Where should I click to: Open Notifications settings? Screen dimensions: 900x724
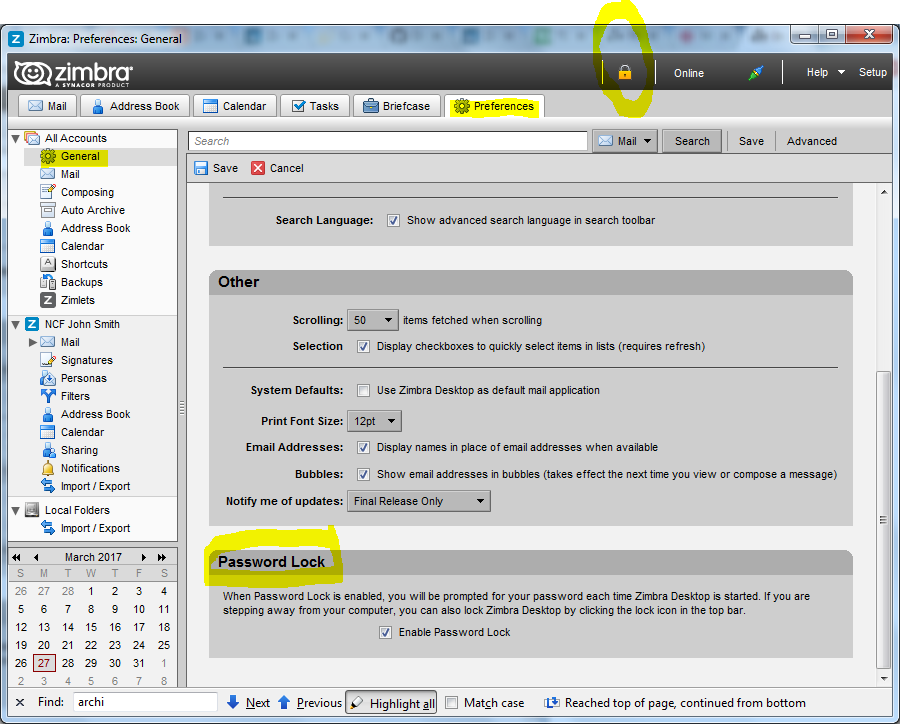(90, 468)
